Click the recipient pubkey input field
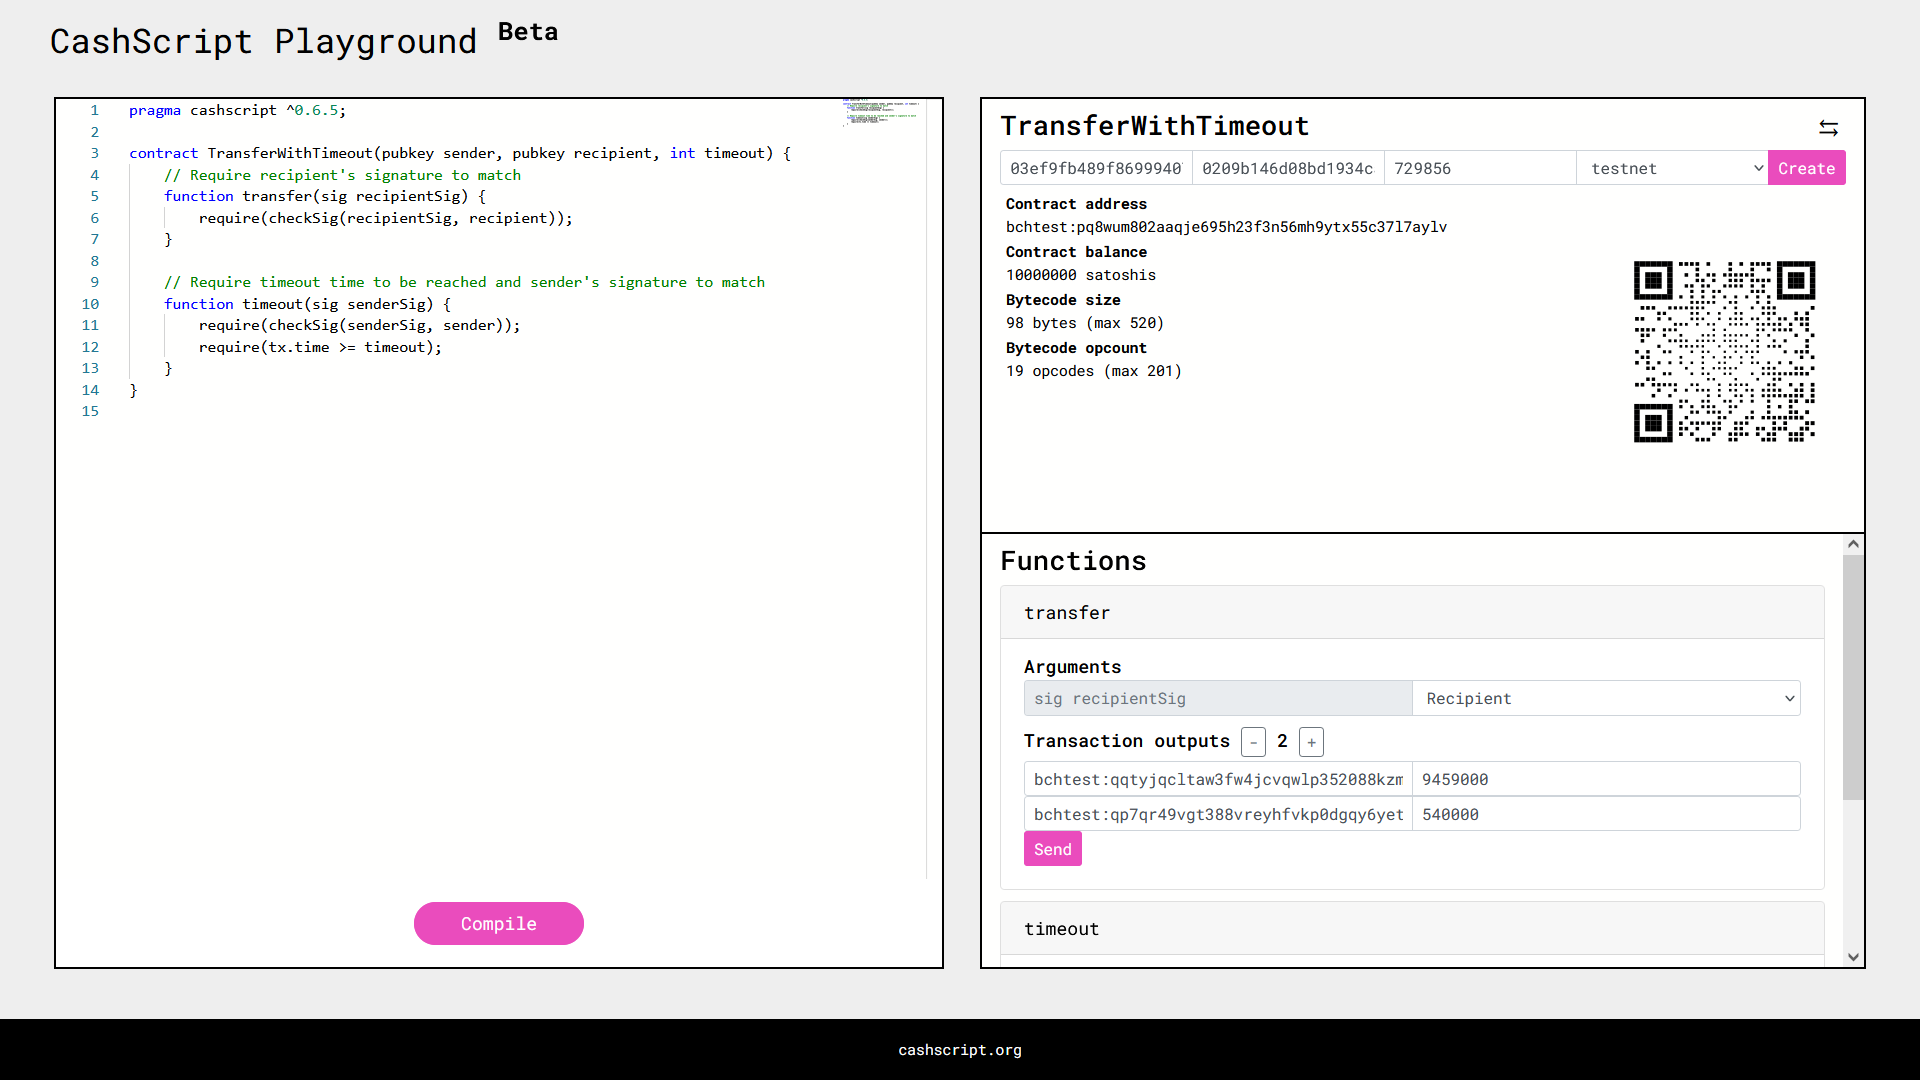The image size is (1920, 1080). (x=1288, y=168)
